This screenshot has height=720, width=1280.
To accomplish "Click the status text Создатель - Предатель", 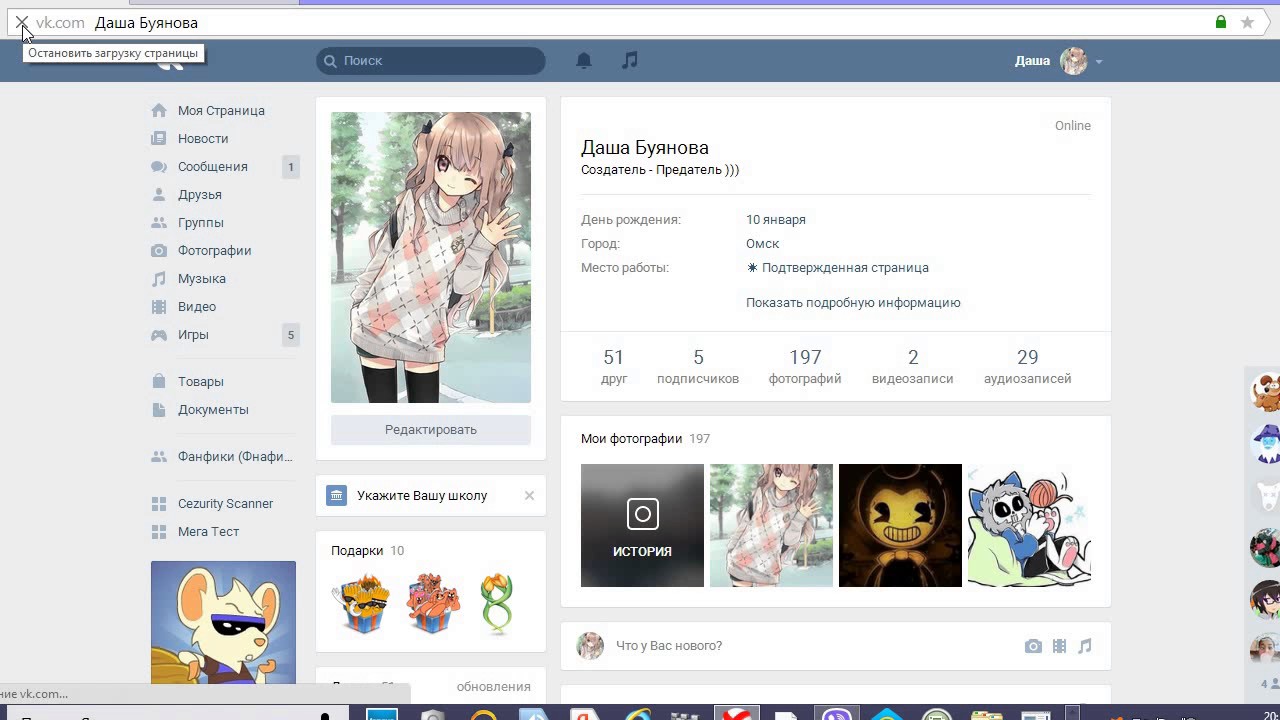I will click(x=660, y=170).
